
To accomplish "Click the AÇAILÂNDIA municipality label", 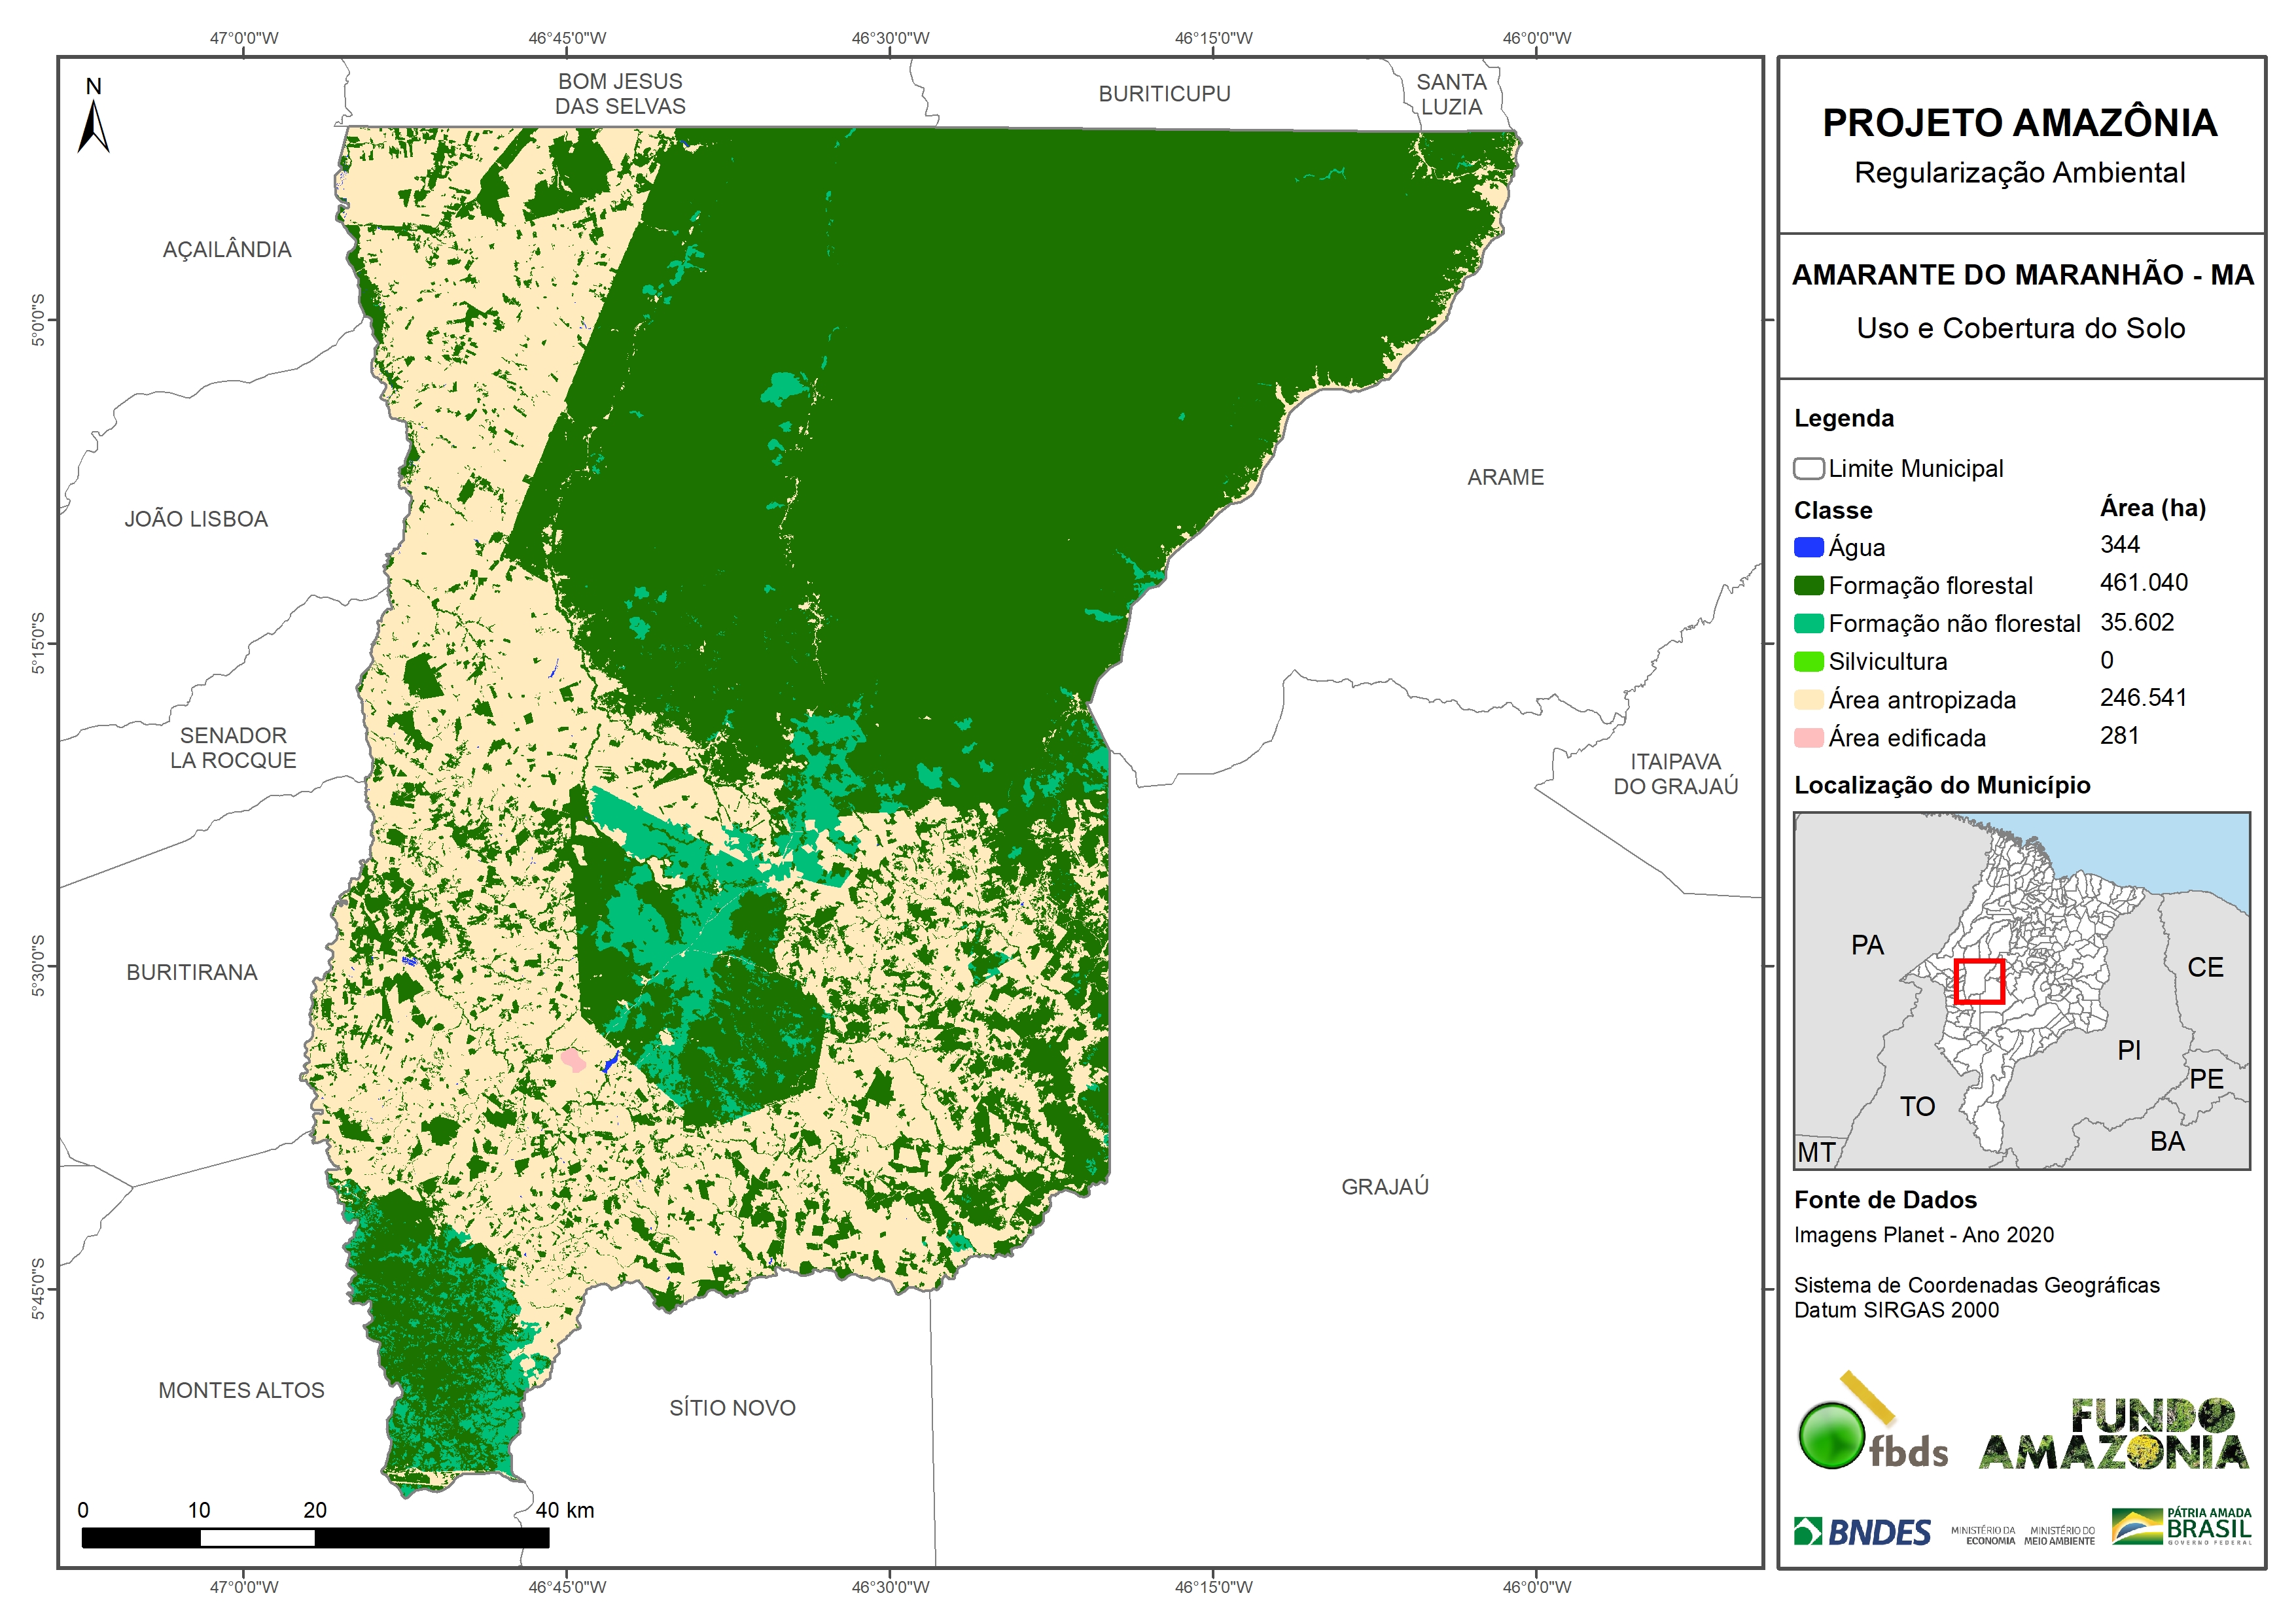I will [x=227, y=249].
